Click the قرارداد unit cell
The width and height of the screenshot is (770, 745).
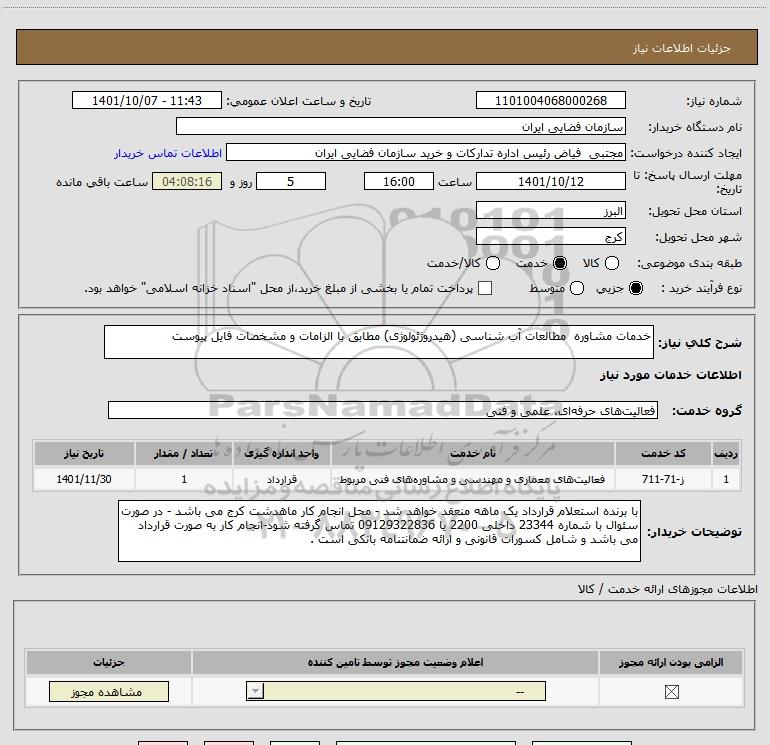click(282, 479)
